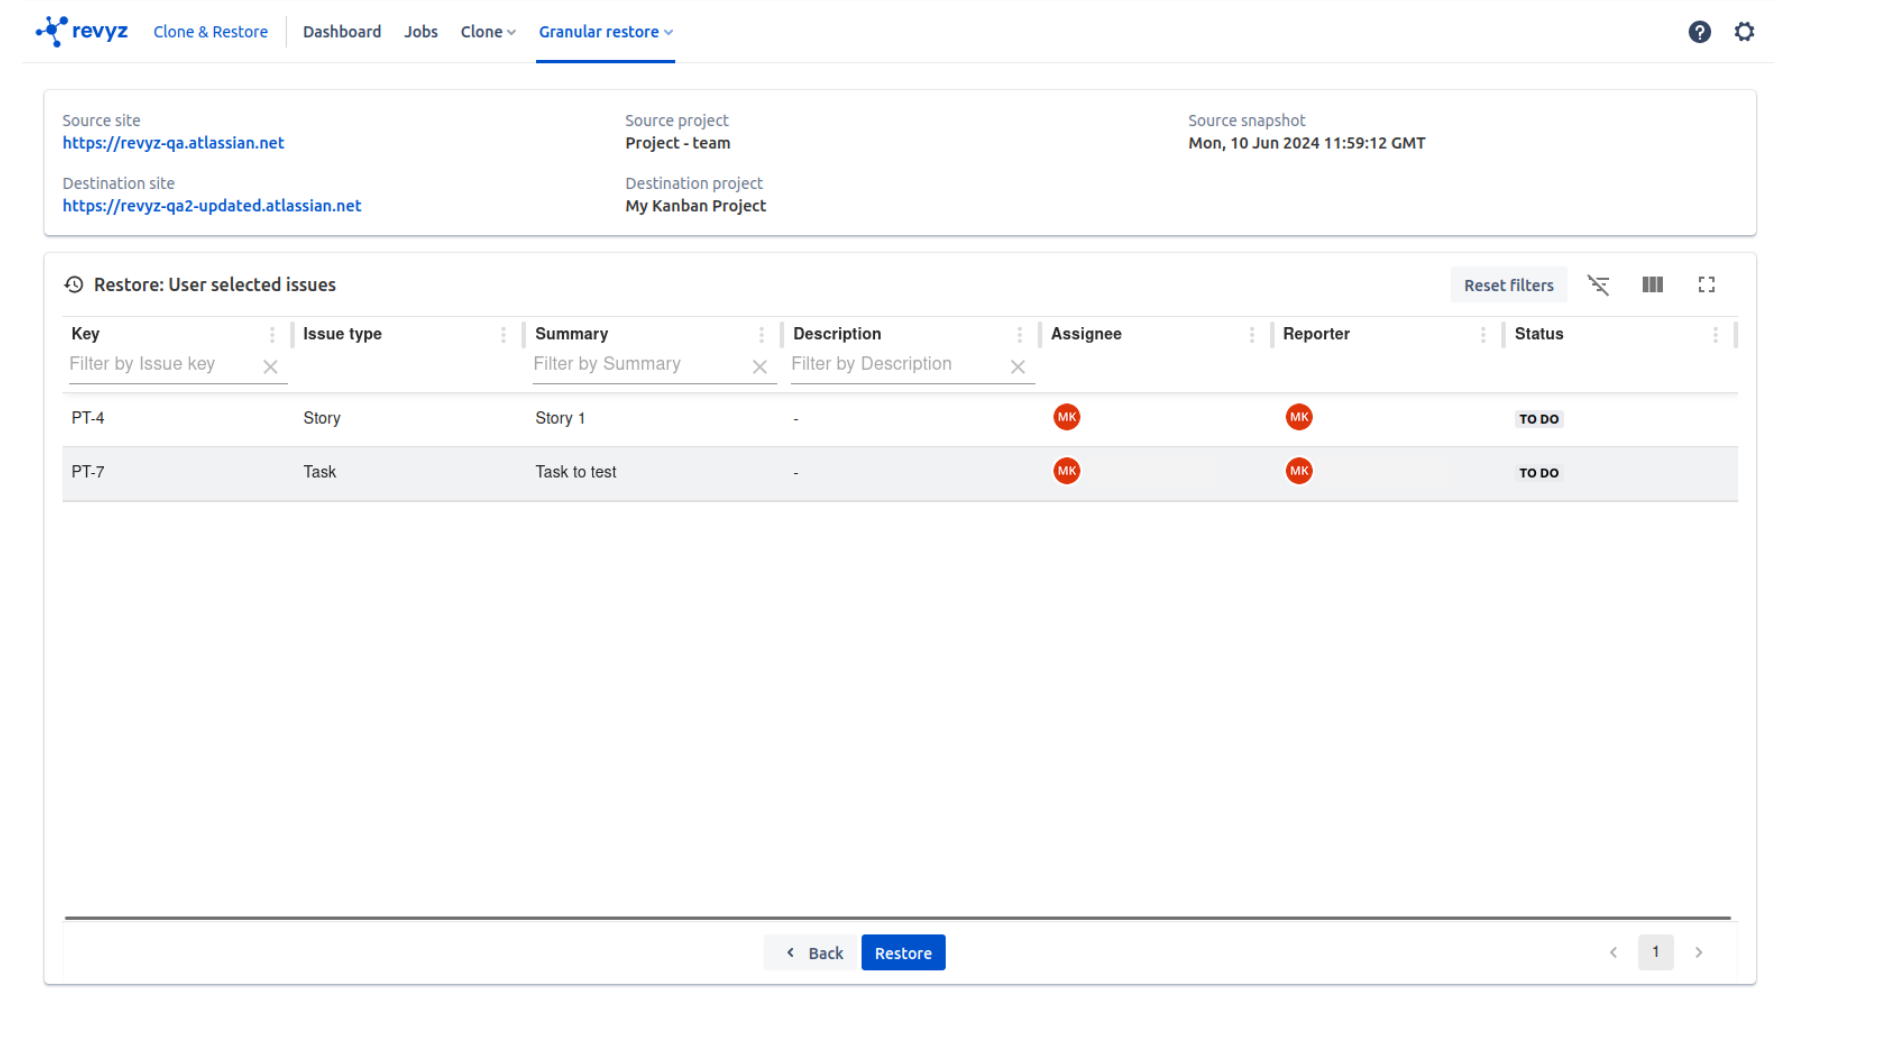Open Status column menu dots
This screenshot has height=1045, width=1902.
pyautogui.click(x=1715, y=335)
